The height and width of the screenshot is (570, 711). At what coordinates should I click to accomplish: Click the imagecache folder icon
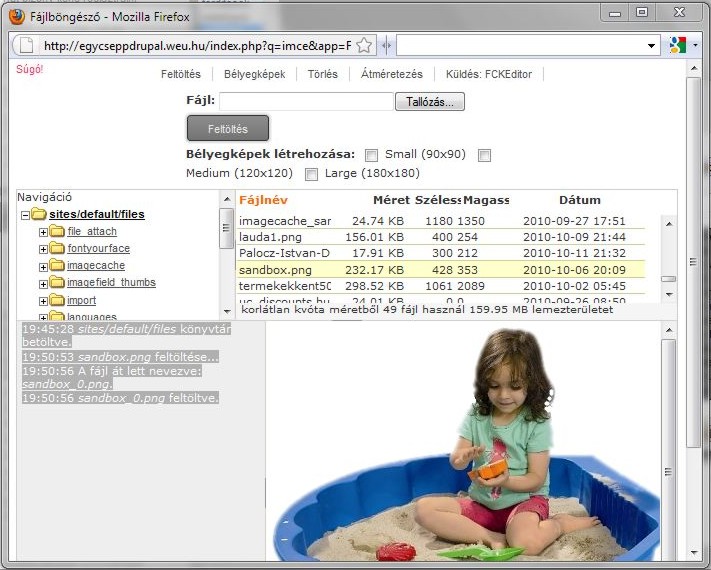click(x=57, y=265)
